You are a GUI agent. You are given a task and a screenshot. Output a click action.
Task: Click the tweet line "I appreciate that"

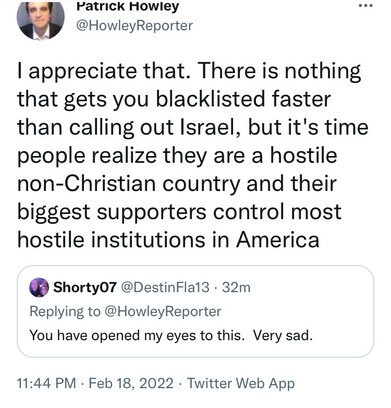(103, 71)
